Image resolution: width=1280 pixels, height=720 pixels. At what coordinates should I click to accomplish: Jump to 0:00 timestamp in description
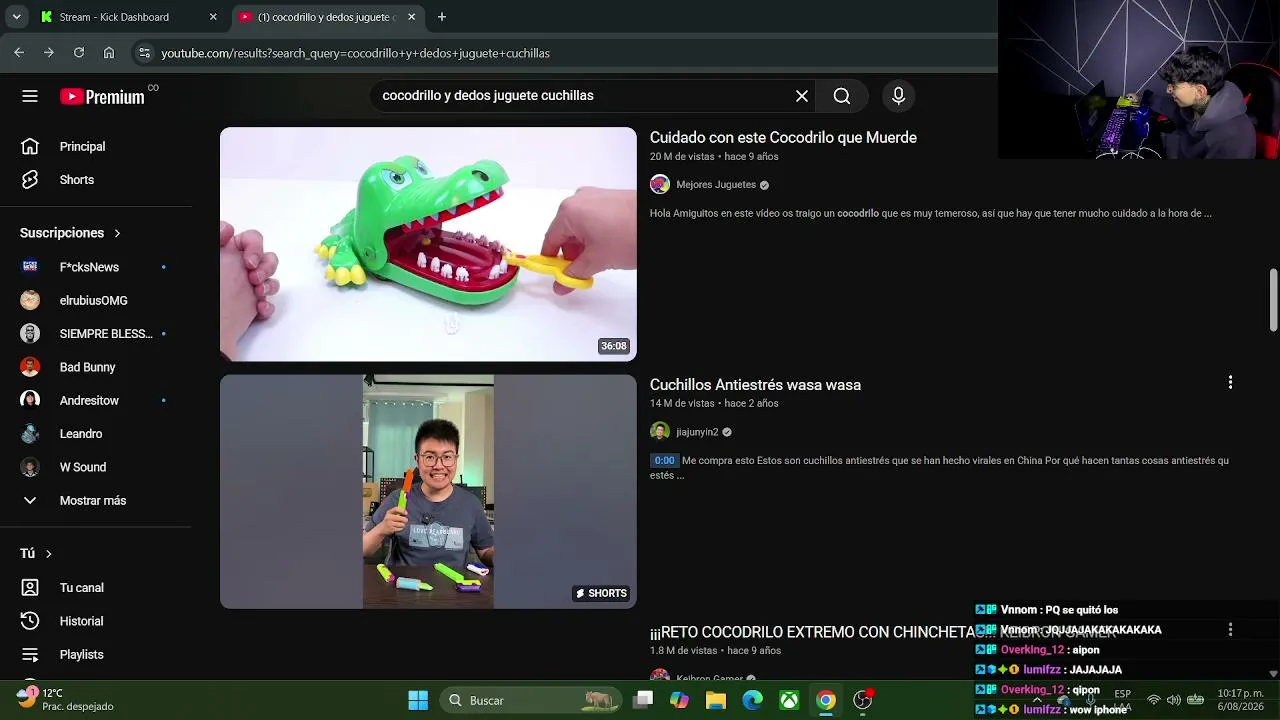665,461
